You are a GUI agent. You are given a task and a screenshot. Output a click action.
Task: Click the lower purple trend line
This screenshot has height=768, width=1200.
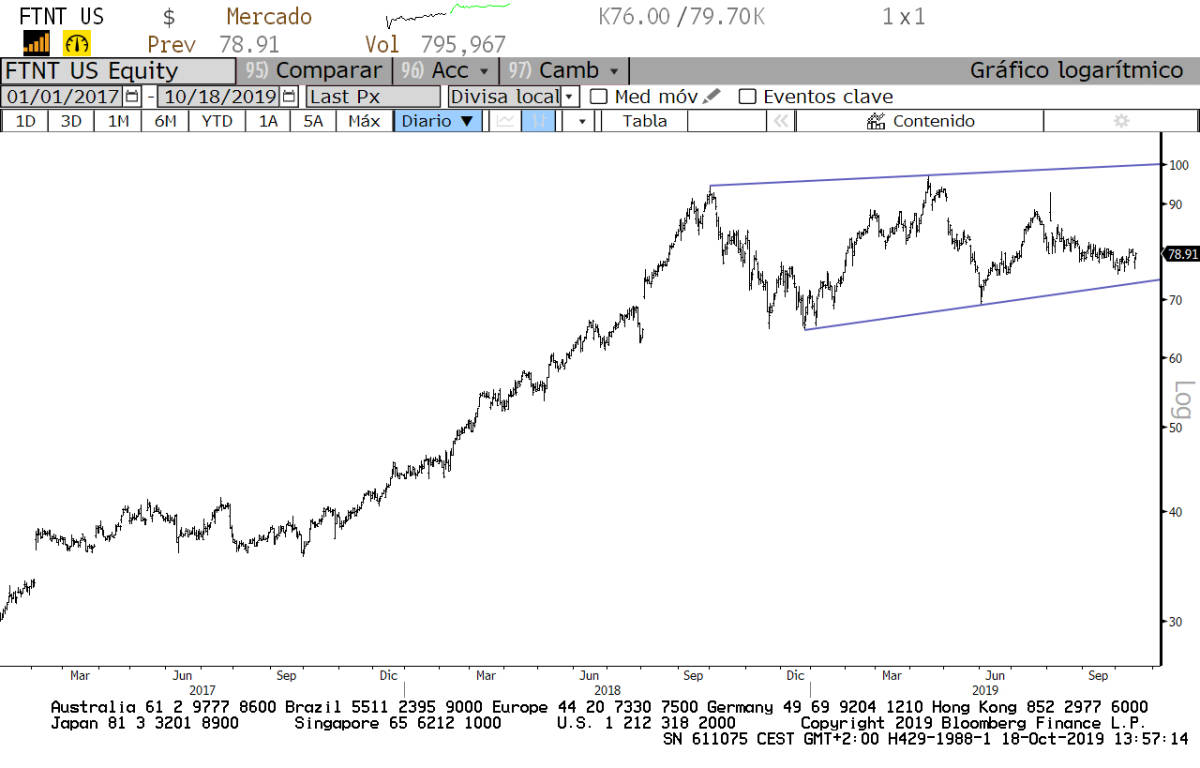click(x=983, y=304)
